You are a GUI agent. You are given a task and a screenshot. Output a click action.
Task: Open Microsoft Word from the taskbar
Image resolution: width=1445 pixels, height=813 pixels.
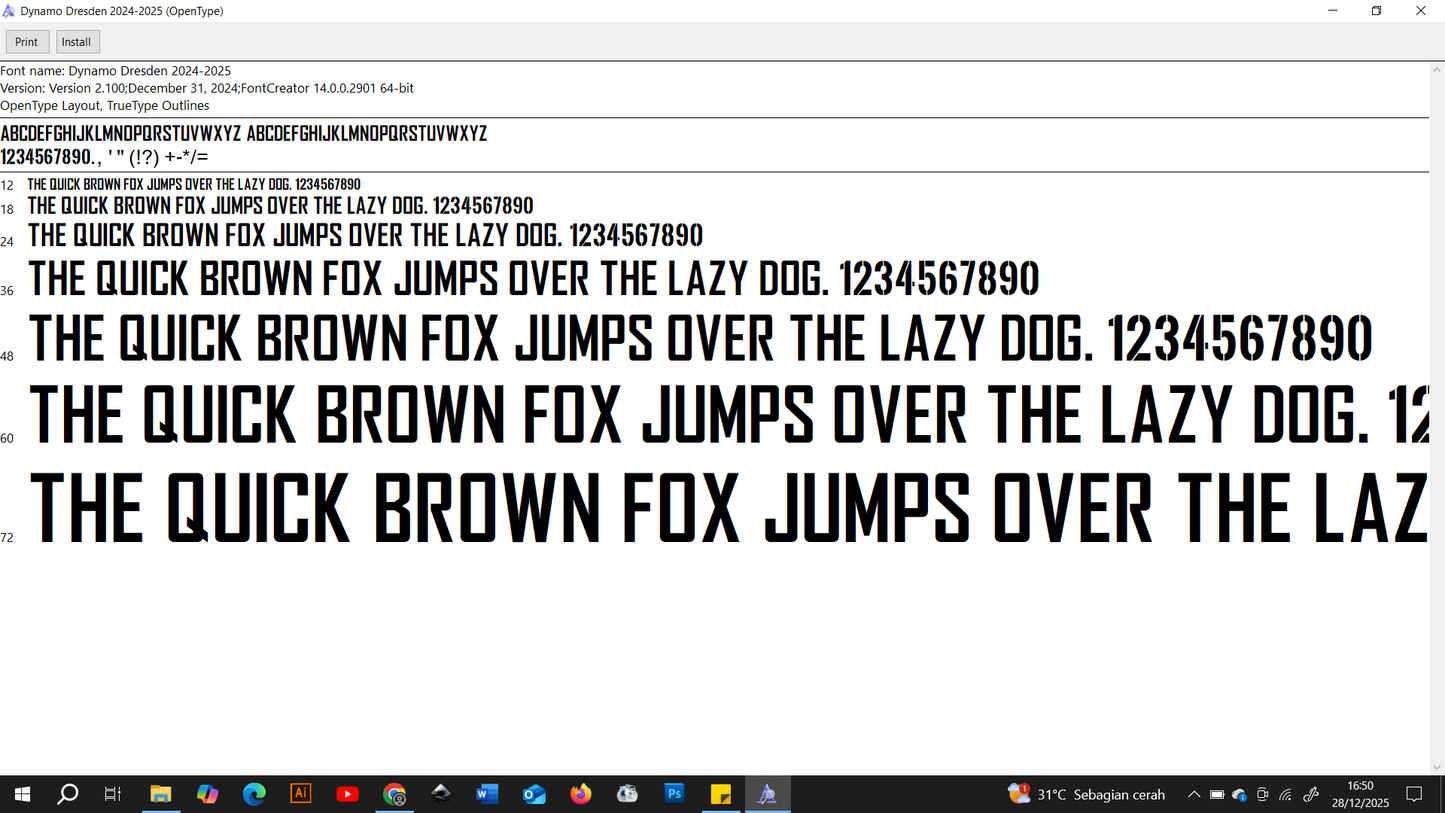point(487,795)
